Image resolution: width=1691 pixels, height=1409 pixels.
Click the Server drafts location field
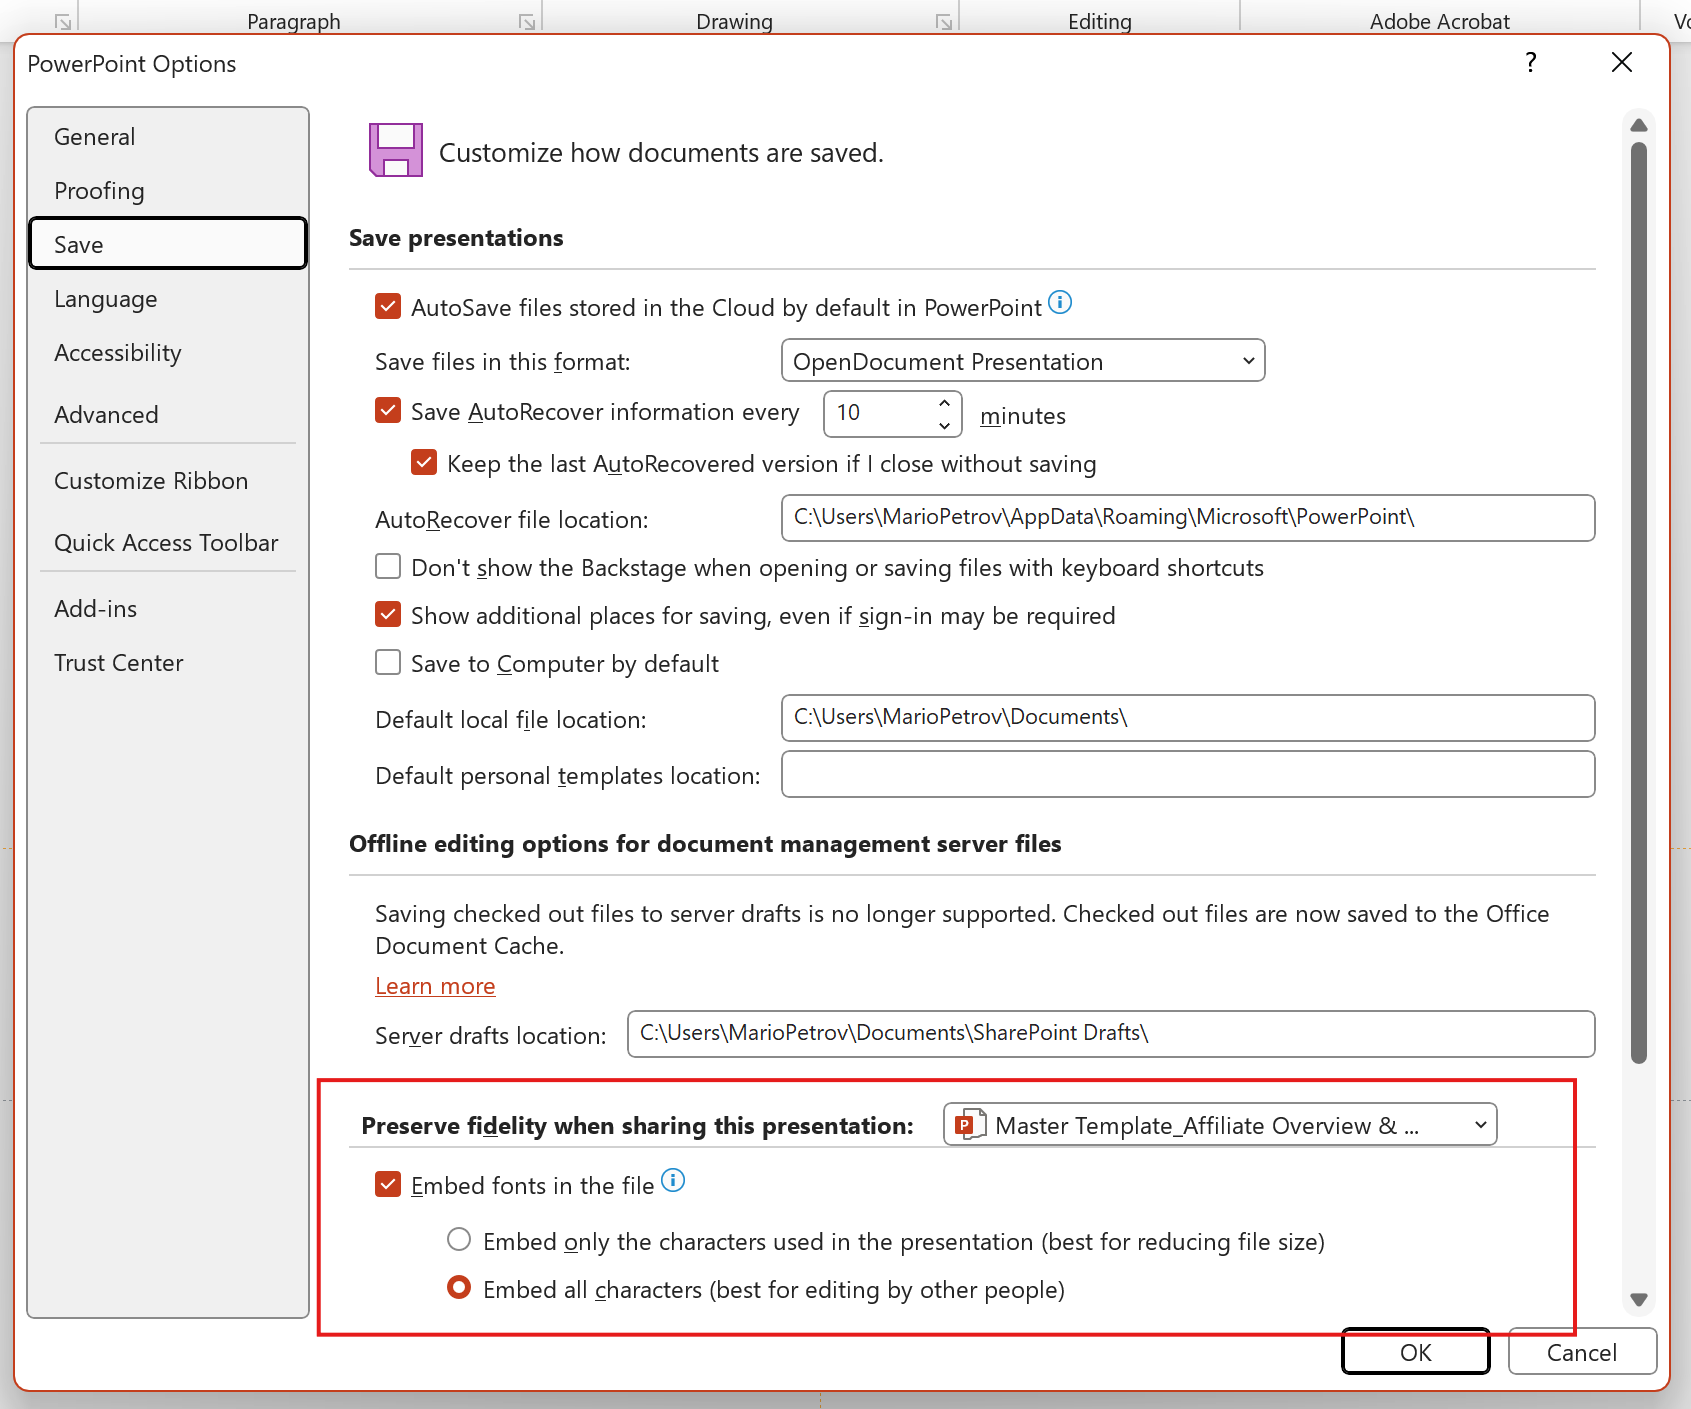tap(1111, 1034)
